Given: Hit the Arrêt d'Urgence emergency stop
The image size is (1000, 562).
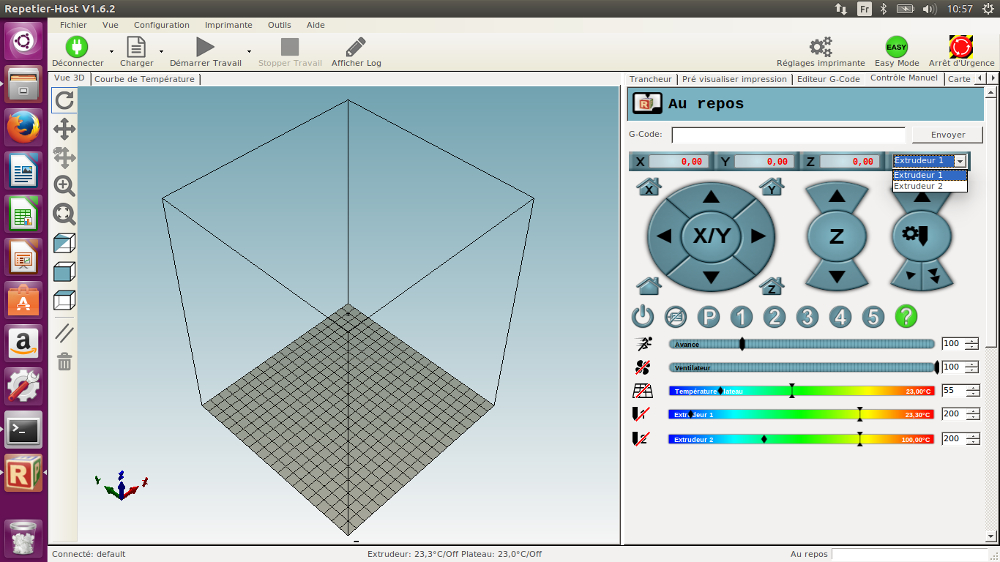Looking at the screenshot, I should click(x=960, y=47).
